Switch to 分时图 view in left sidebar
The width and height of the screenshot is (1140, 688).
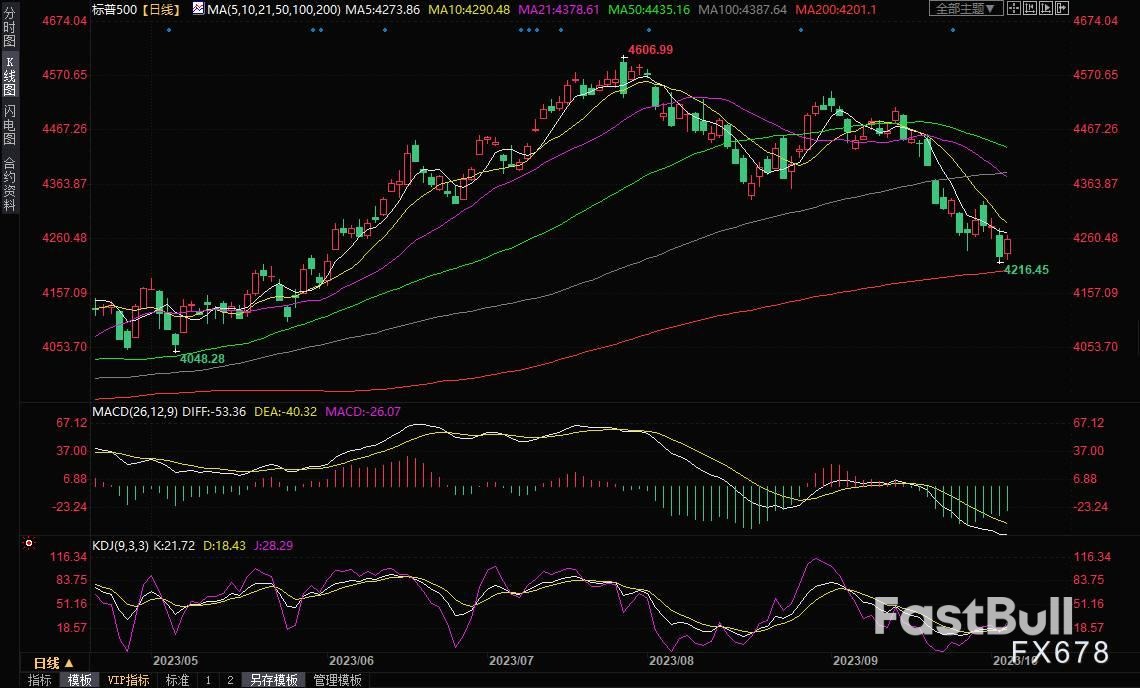10,32
